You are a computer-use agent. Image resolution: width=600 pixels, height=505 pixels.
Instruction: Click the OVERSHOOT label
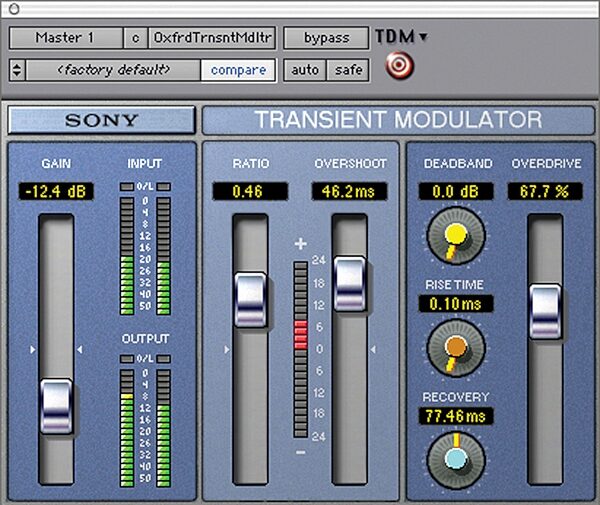click(x=350, y=164)
